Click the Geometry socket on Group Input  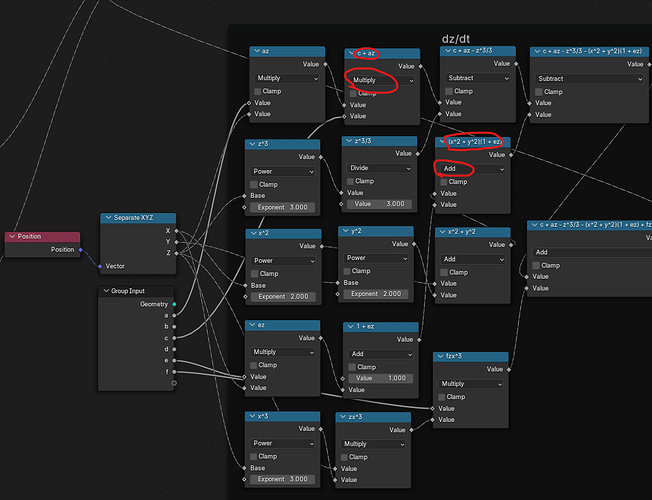point(174,304)
